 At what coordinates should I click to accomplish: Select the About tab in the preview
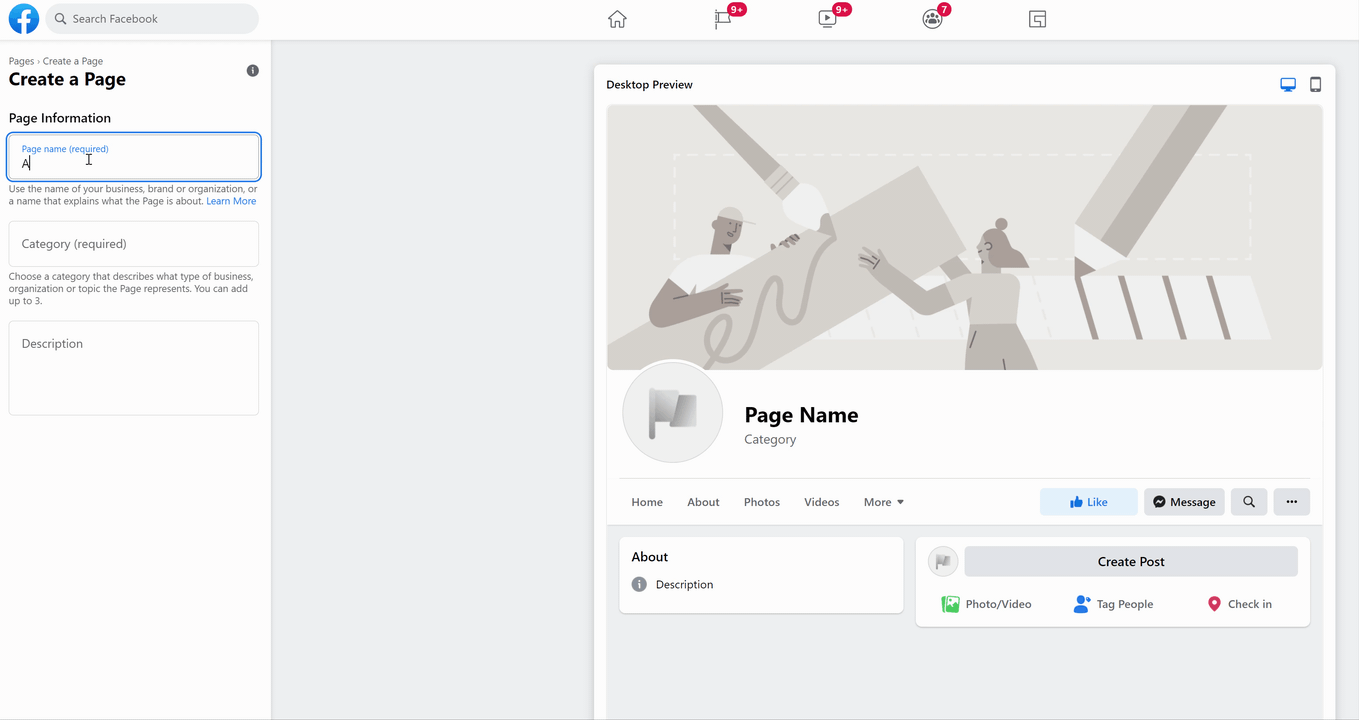703,501
